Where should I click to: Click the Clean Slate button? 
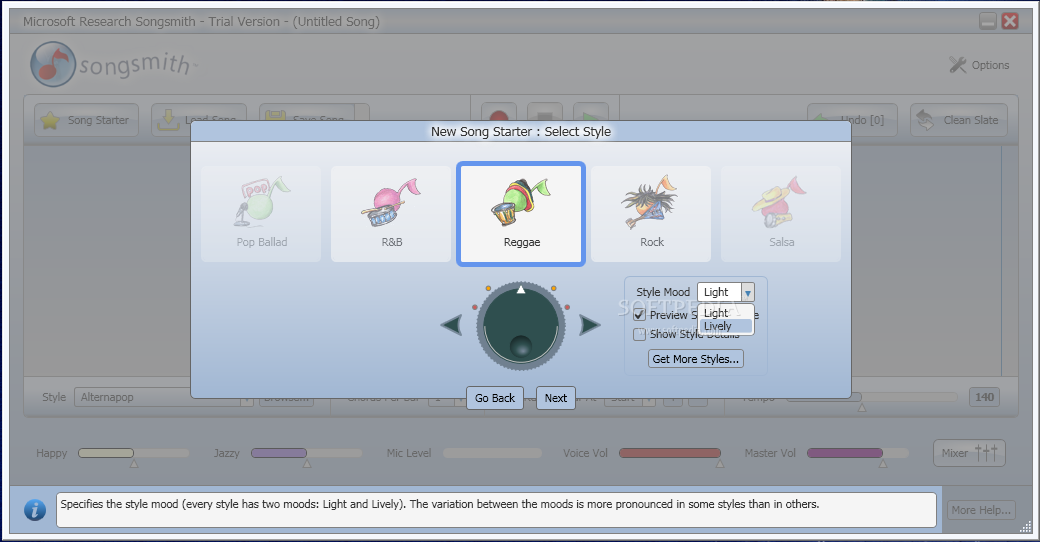point(958,120)
